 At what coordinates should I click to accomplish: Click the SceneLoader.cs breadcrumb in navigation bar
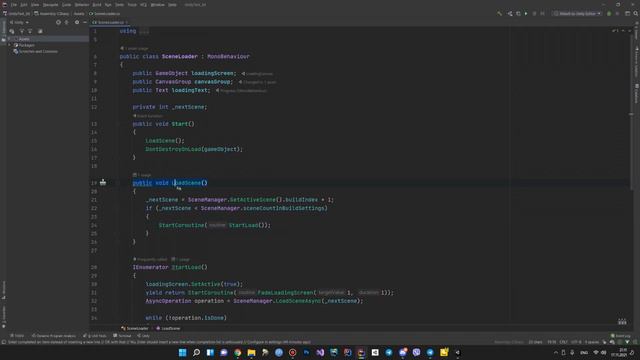(104, 13)
